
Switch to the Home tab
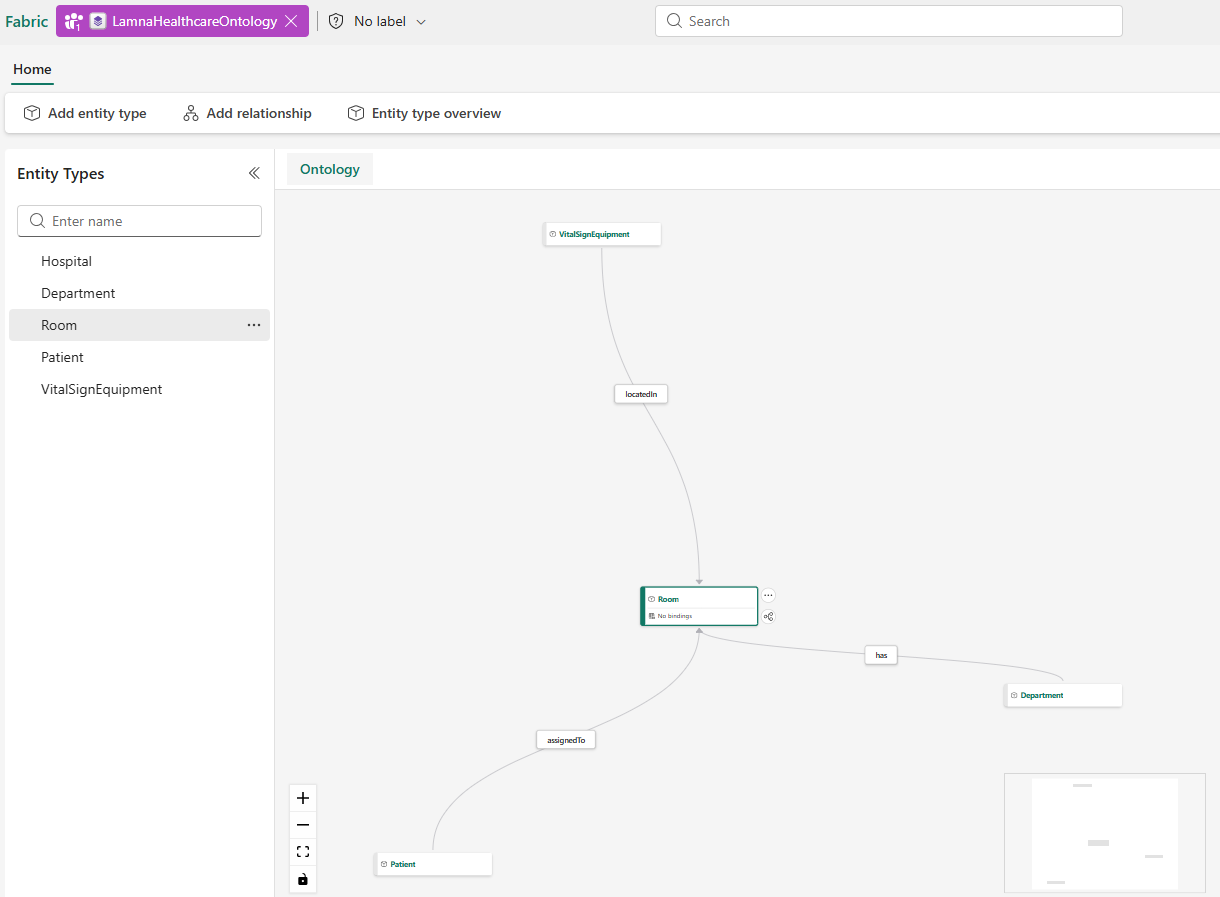pos(32,69)
